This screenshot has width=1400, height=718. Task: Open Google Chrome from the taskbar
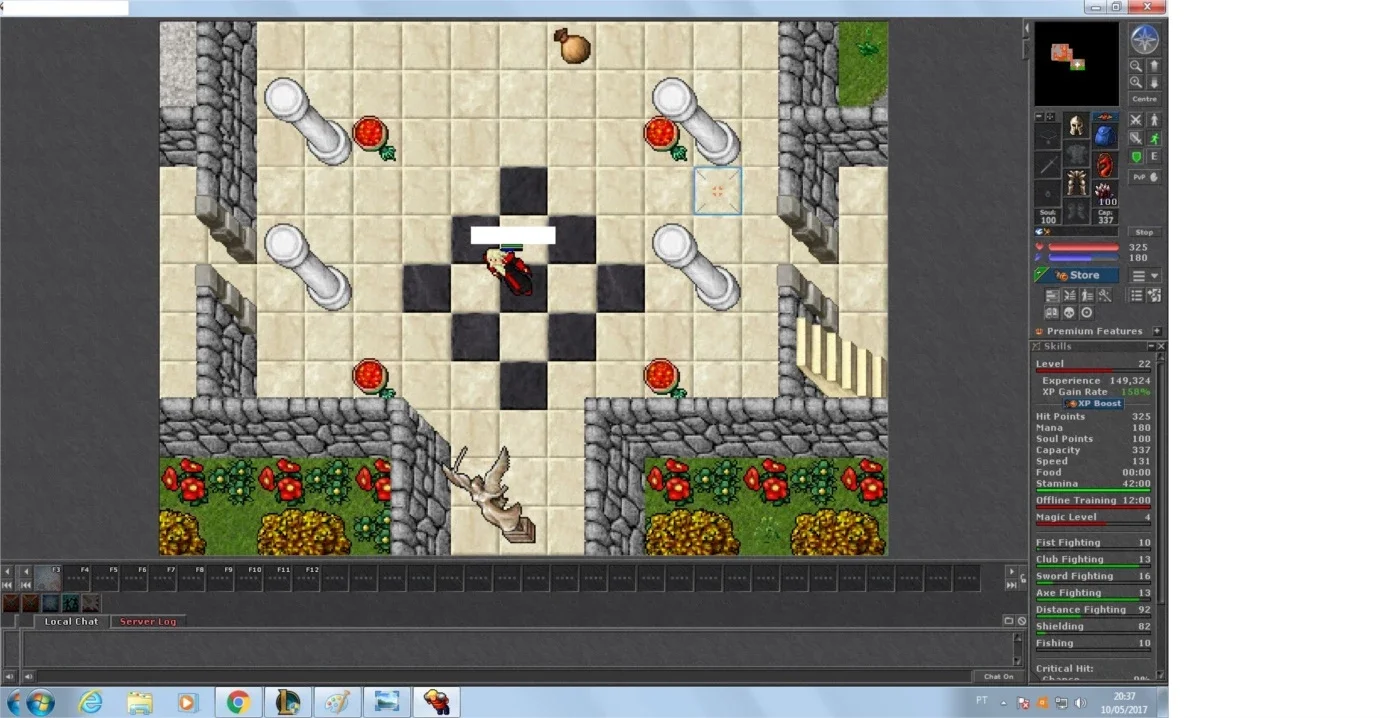point(237,702)
